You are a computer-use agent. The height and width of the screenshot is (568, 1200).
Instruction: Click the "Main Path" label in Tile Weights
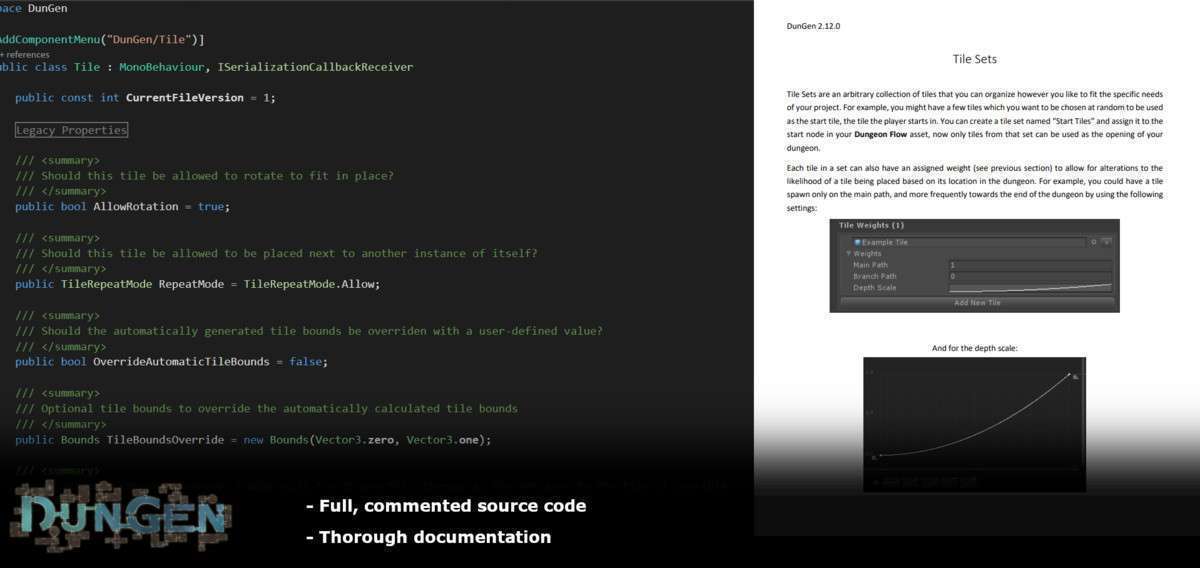[x=870, y=265]
